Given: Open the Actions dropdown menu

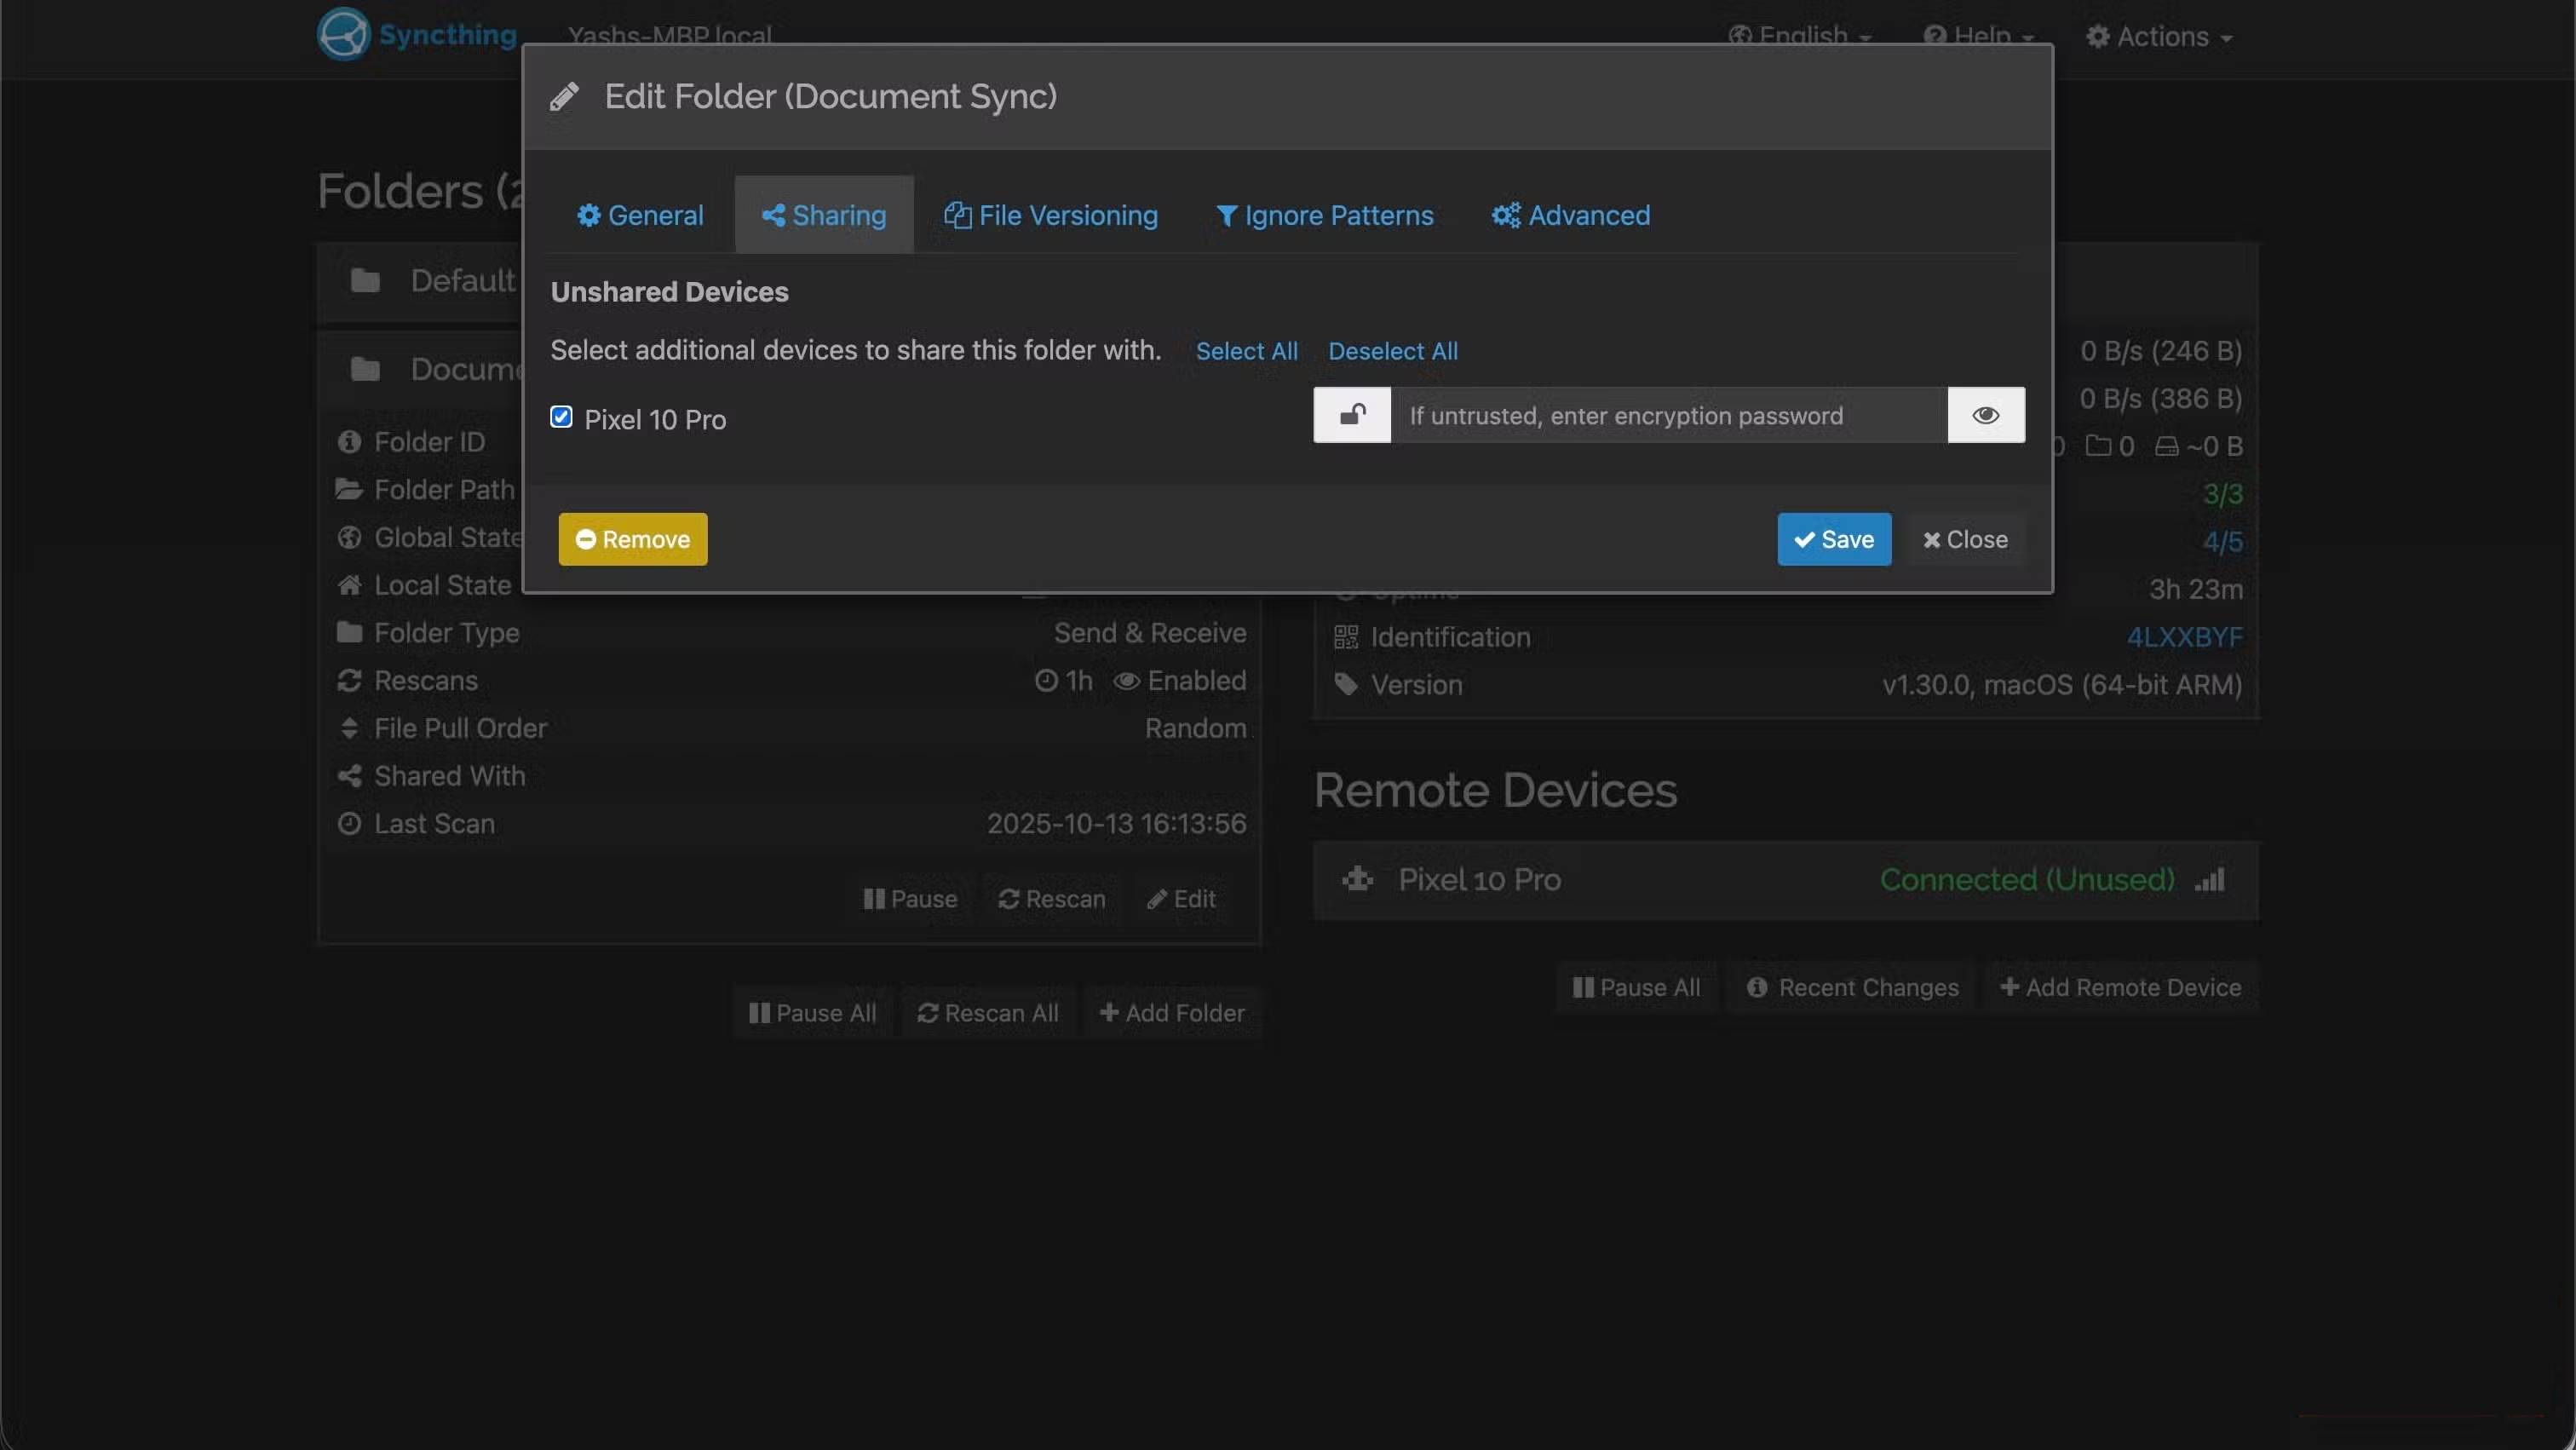Looking at the screenshot, I should [2160, 36].
